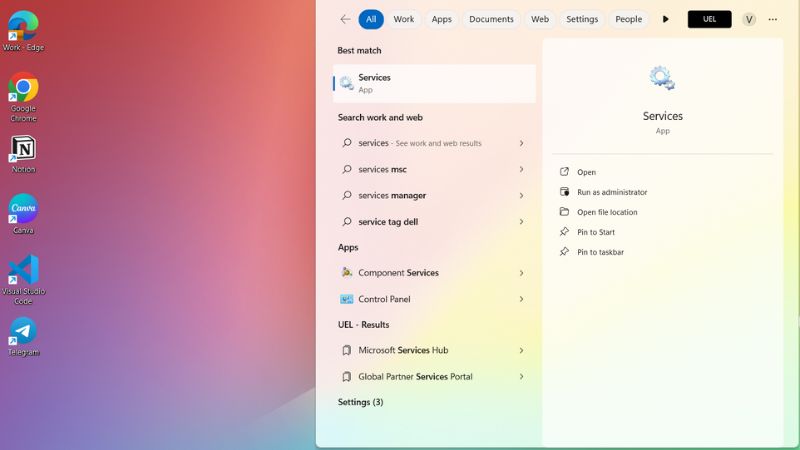Screen dimensions: 800x450
Task: Open the three-dot more options menu
Action: point(772,19)
